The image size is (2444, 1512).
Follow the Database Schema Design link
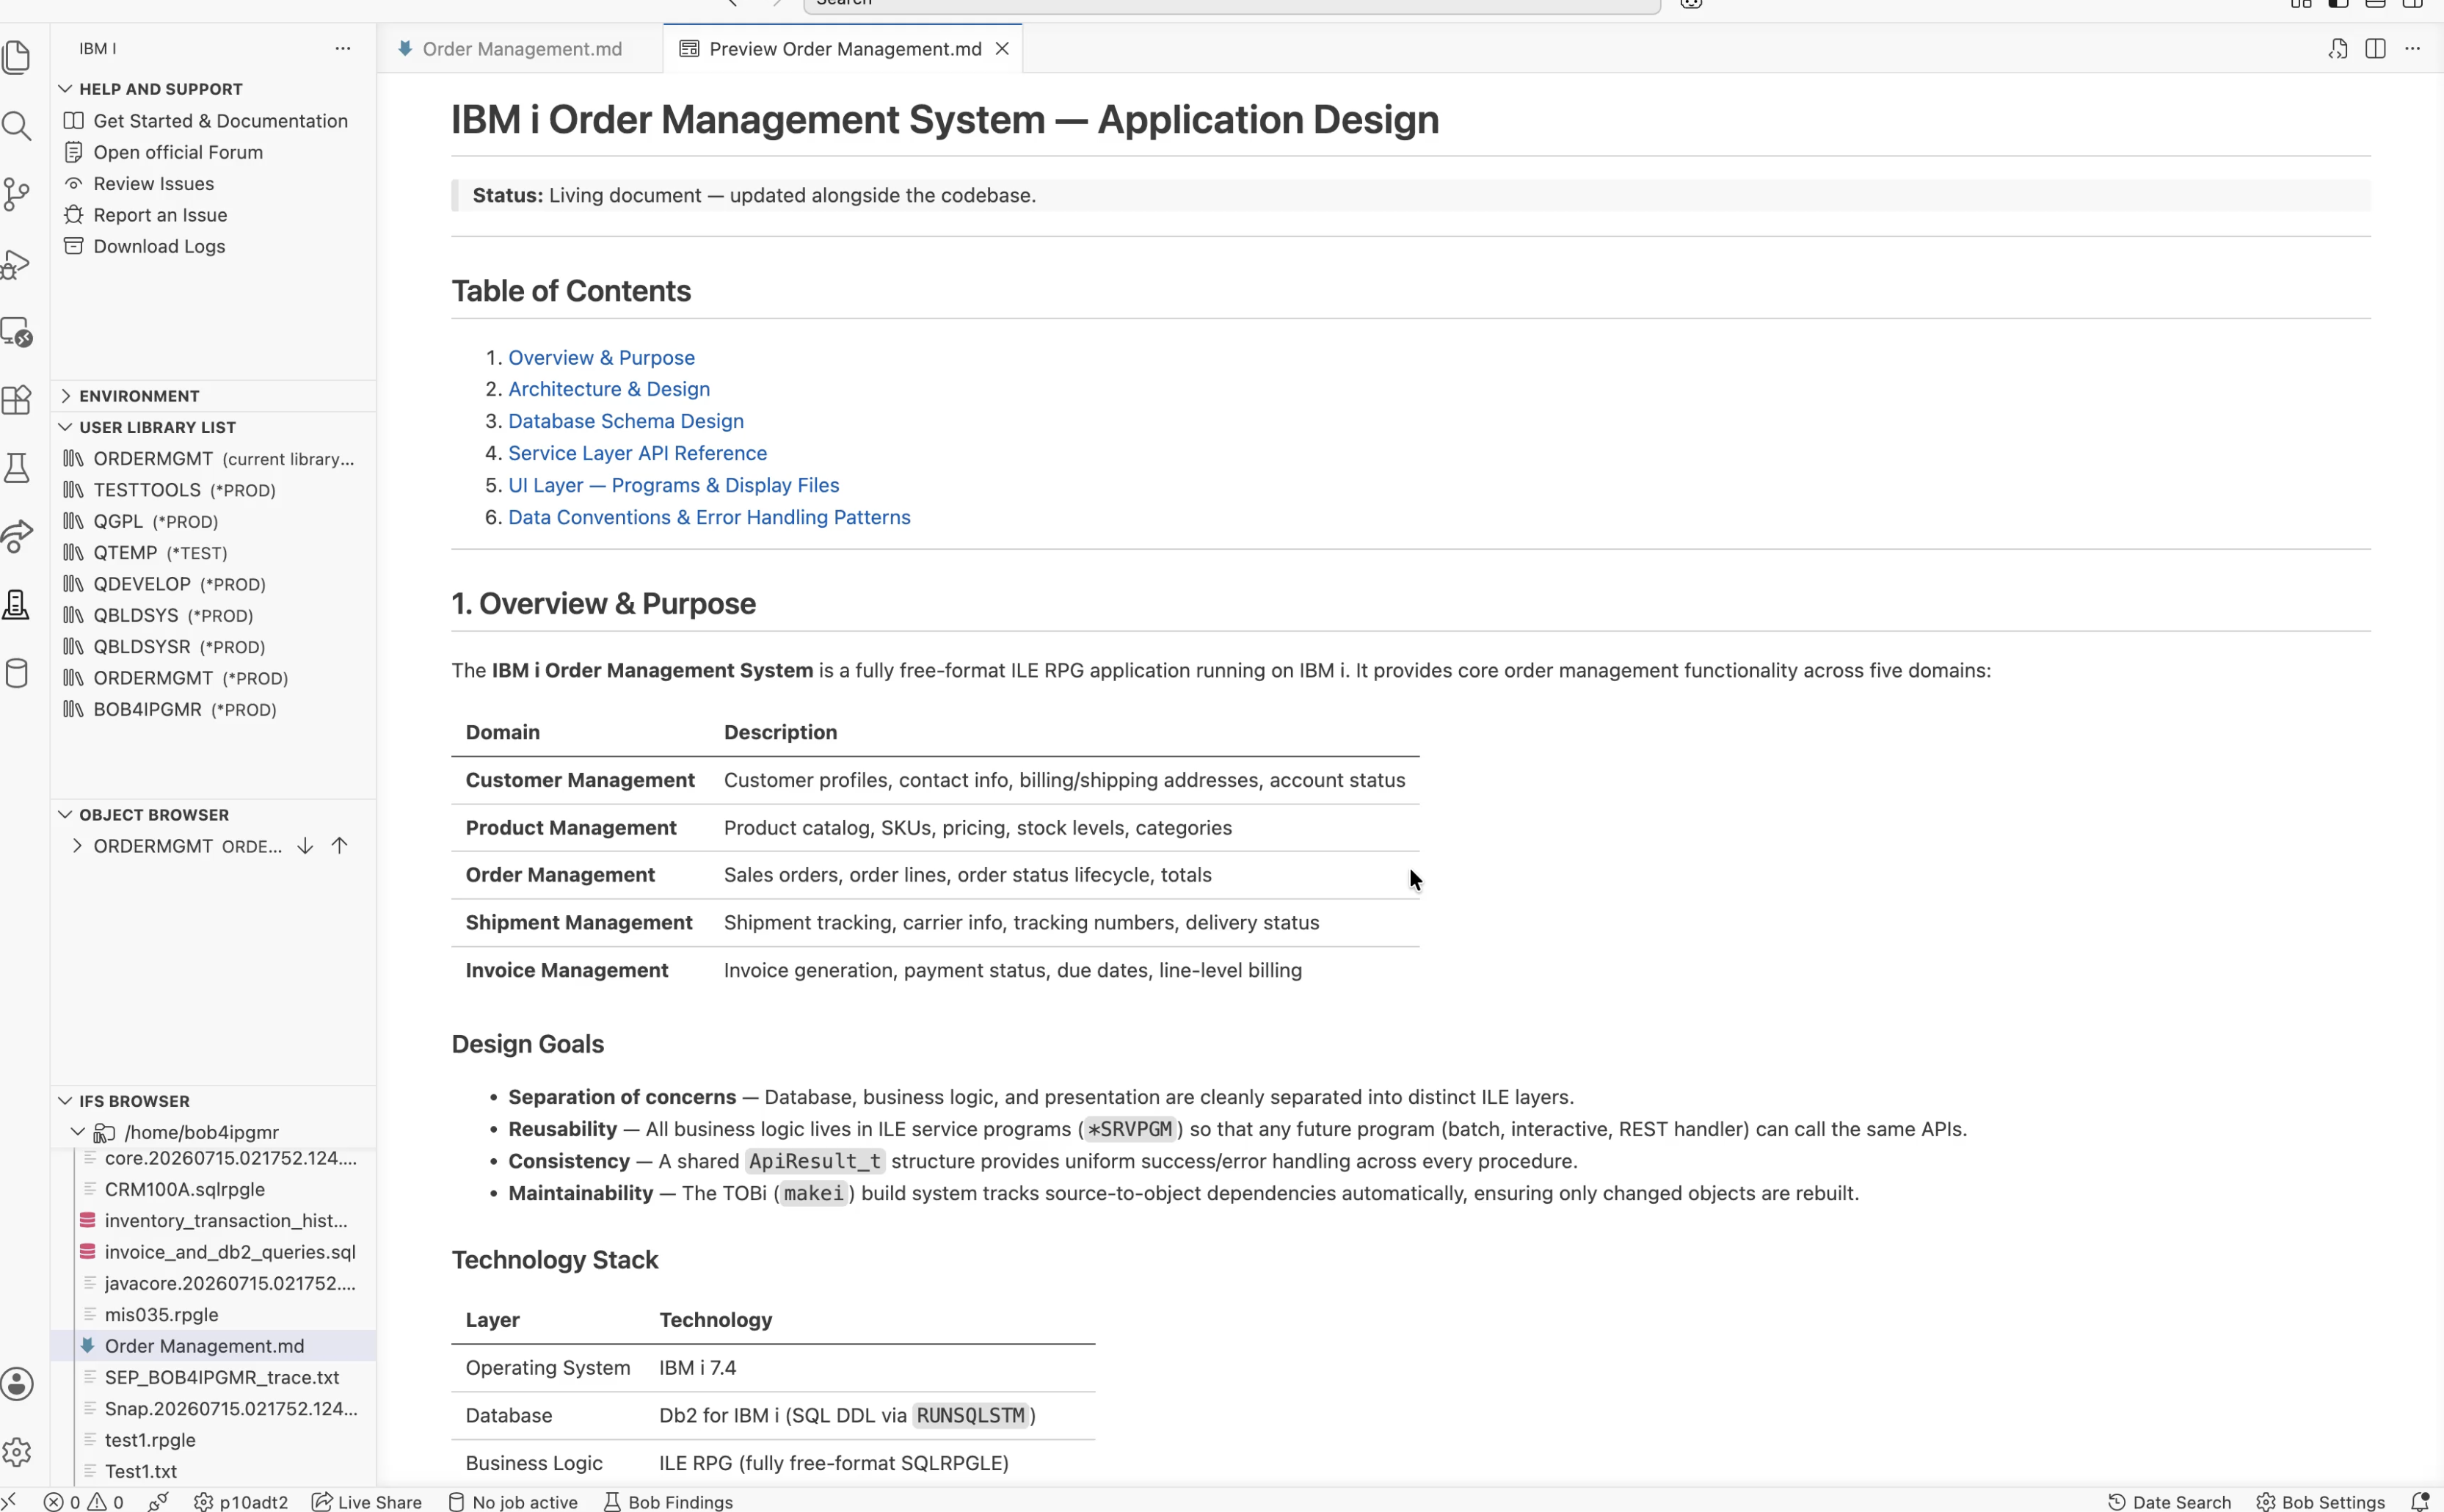coord(626,421)
